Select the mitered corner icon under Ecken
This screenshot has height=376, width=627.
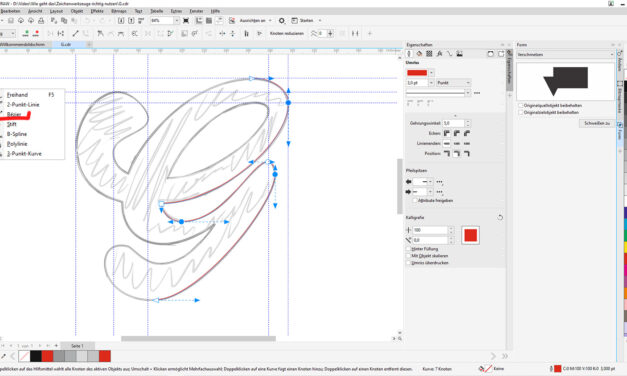[x=447, y=133]
